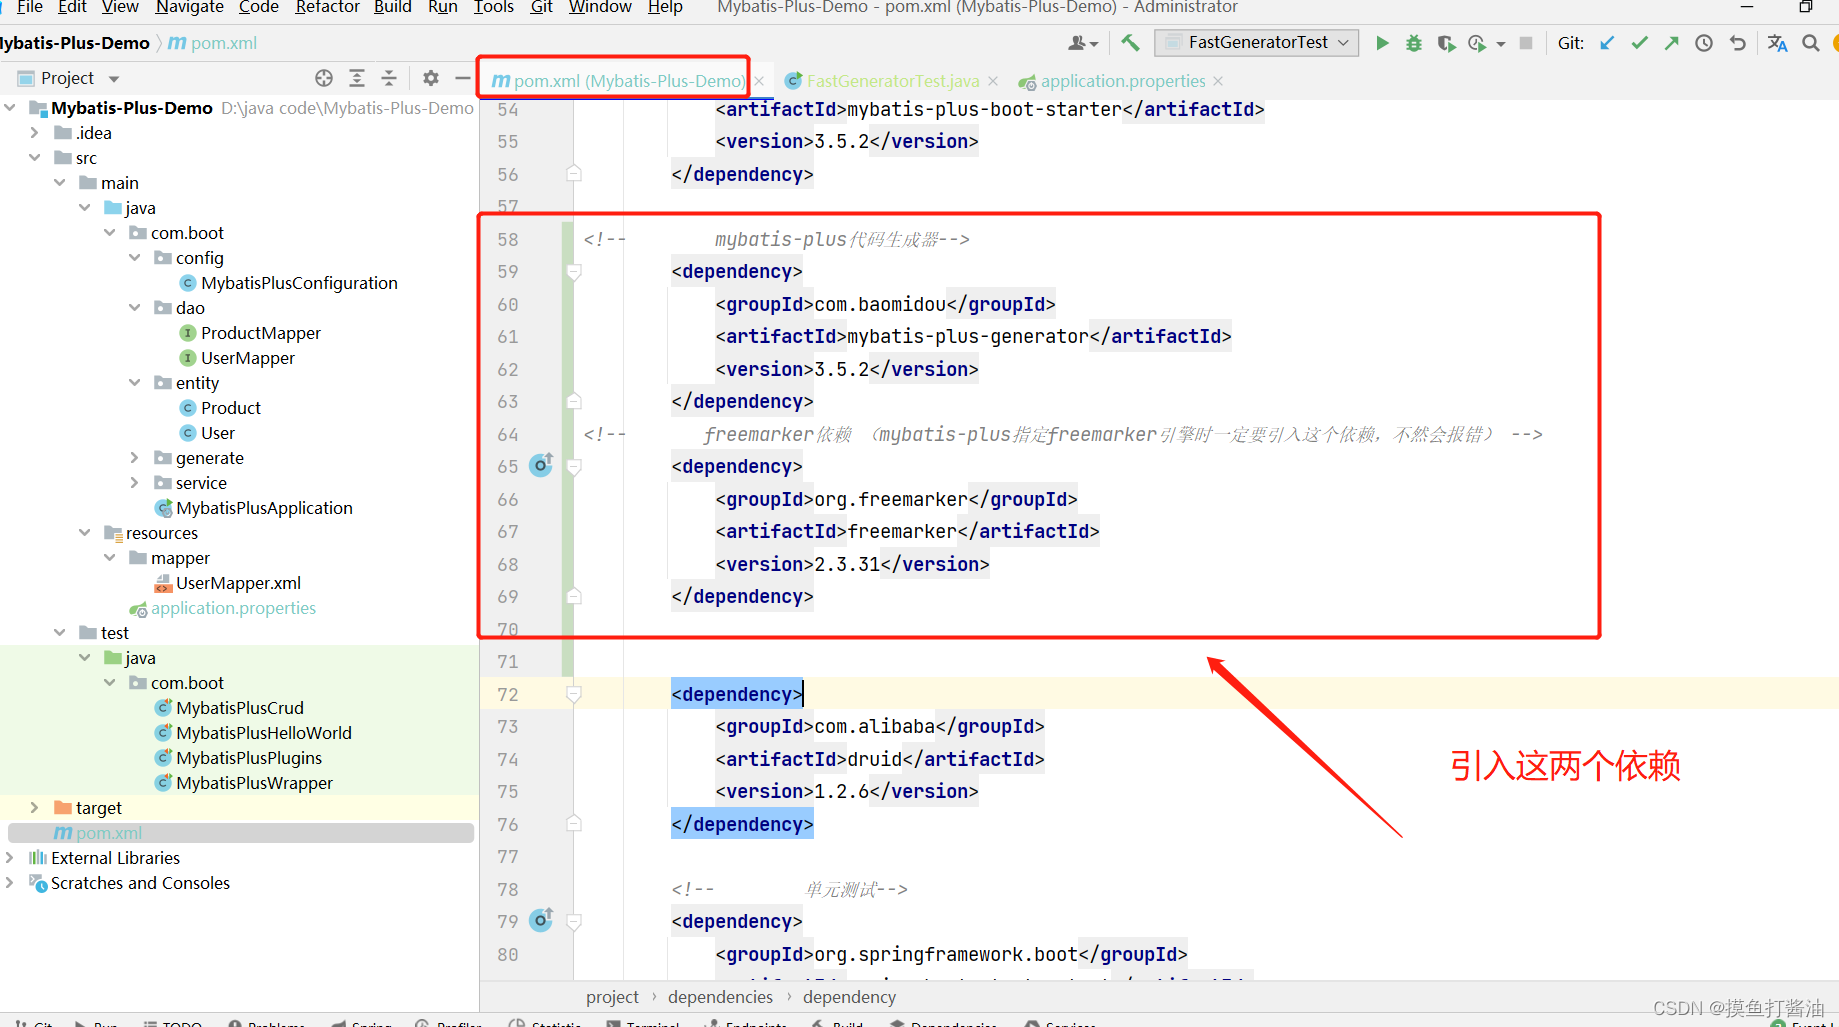Update project with Git blue arrow
This screenshot has width=1839, height=1027.
pos(1607,43)
